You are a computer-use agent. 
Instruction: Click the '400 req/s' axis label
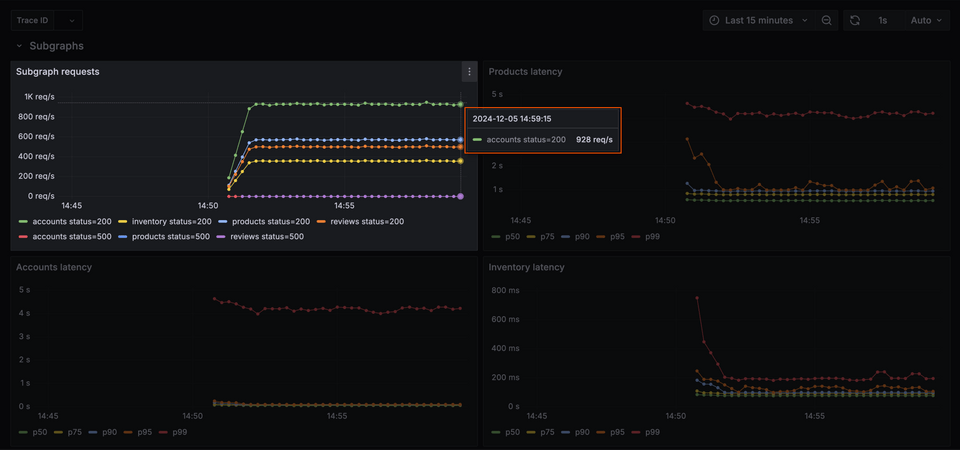click(x=37, y=156)
